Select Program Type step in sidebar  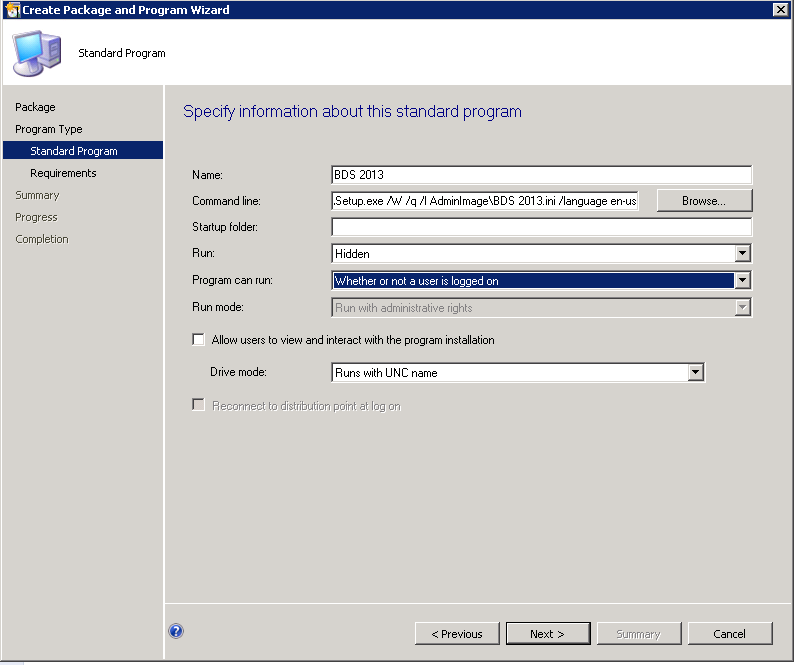(49, 129)
